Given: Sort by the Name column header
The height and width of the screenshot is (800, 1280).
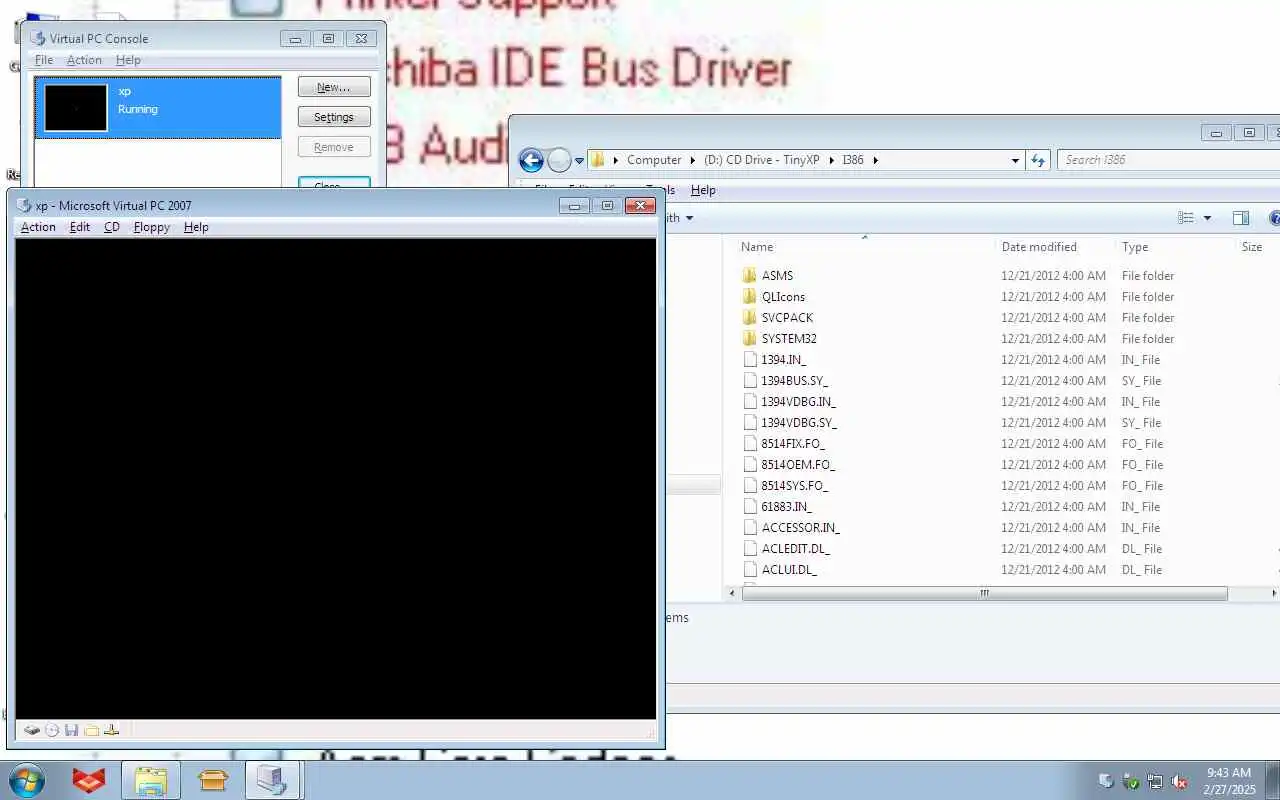Looking at the screenshot, I should pos(757,247).
